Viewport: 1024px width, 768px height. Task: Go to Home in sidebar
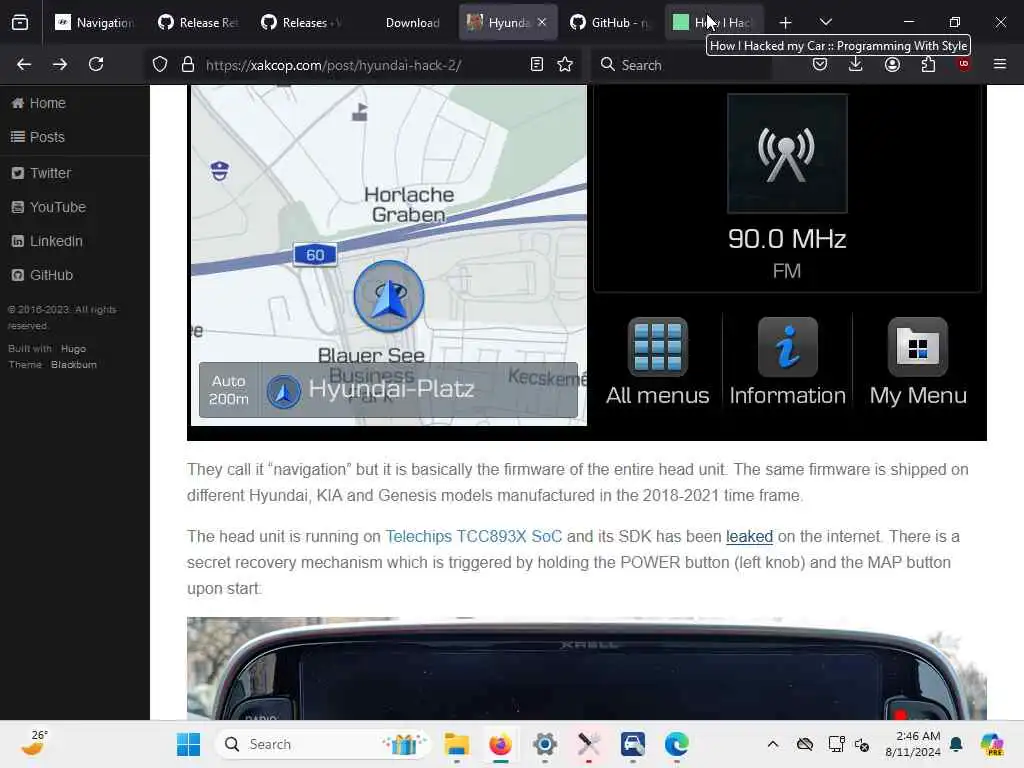pos(39,103)
